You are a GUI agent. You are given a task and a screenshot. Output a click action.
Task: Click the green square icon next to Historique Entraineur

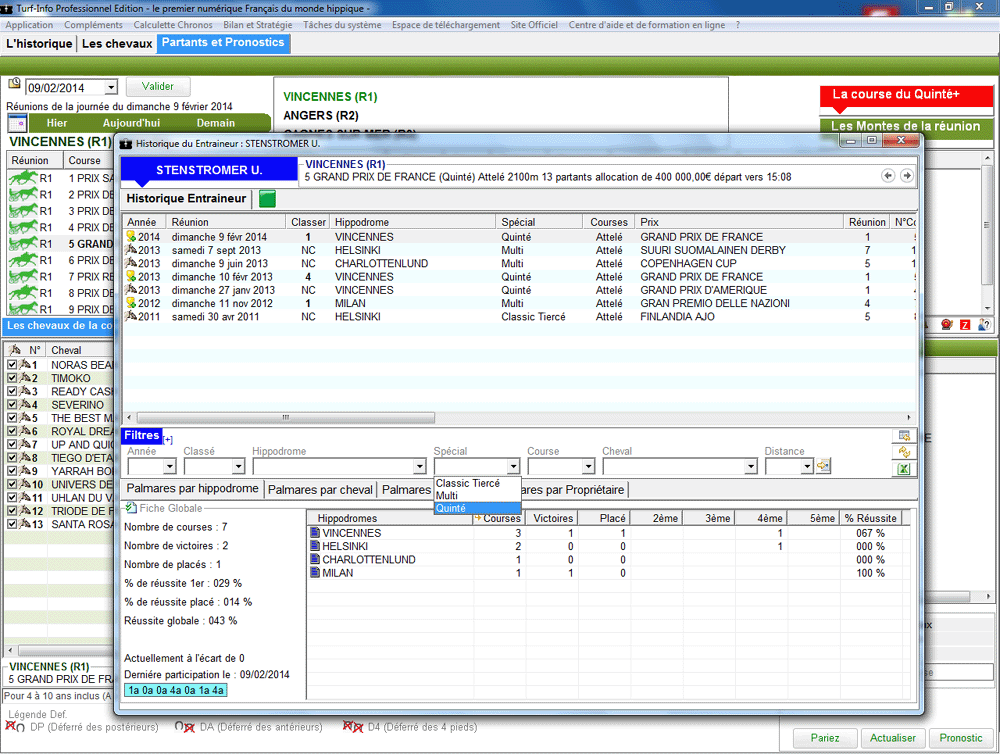(x=267, y=199)
